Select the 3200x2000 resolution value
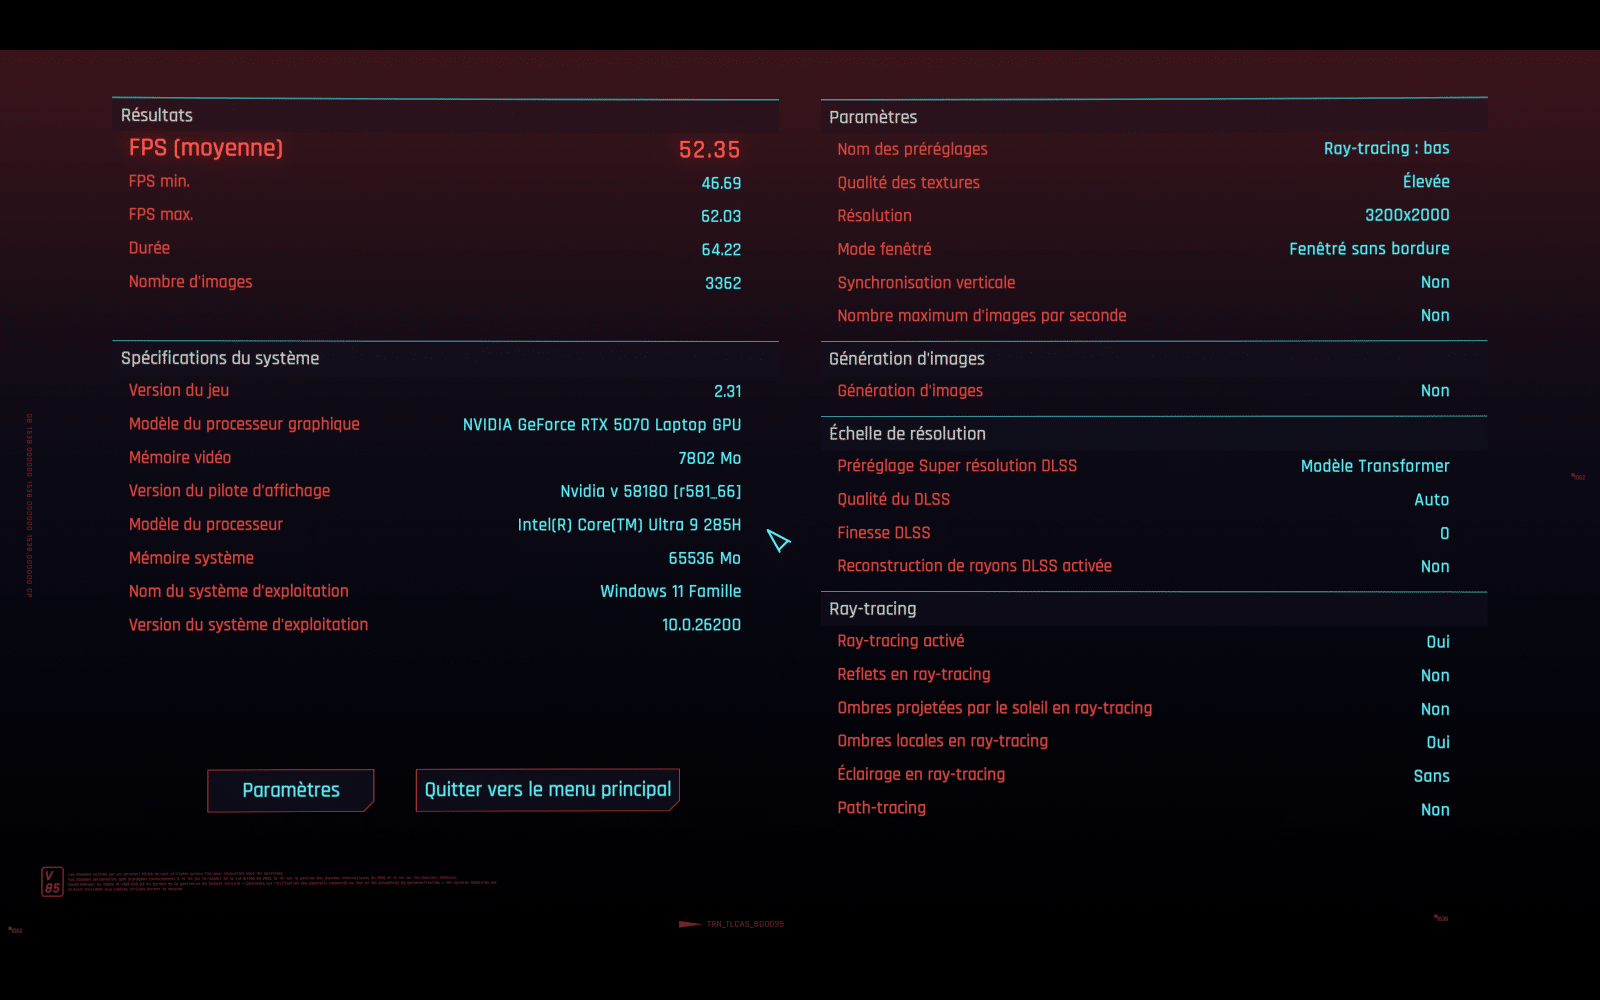 pos(1406,215)
